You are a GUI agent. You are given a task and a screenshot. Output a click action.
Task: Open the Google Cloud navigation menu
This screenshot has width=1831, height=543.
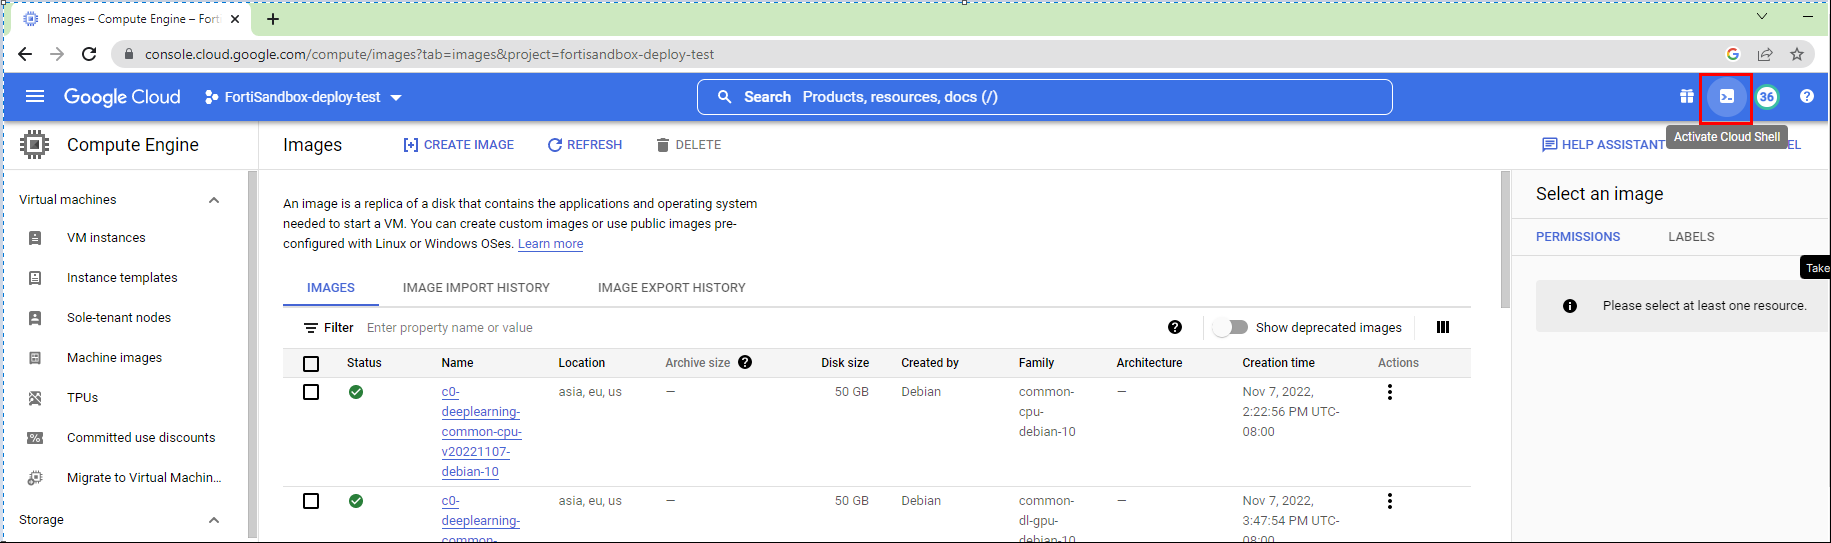pos(35,97)
